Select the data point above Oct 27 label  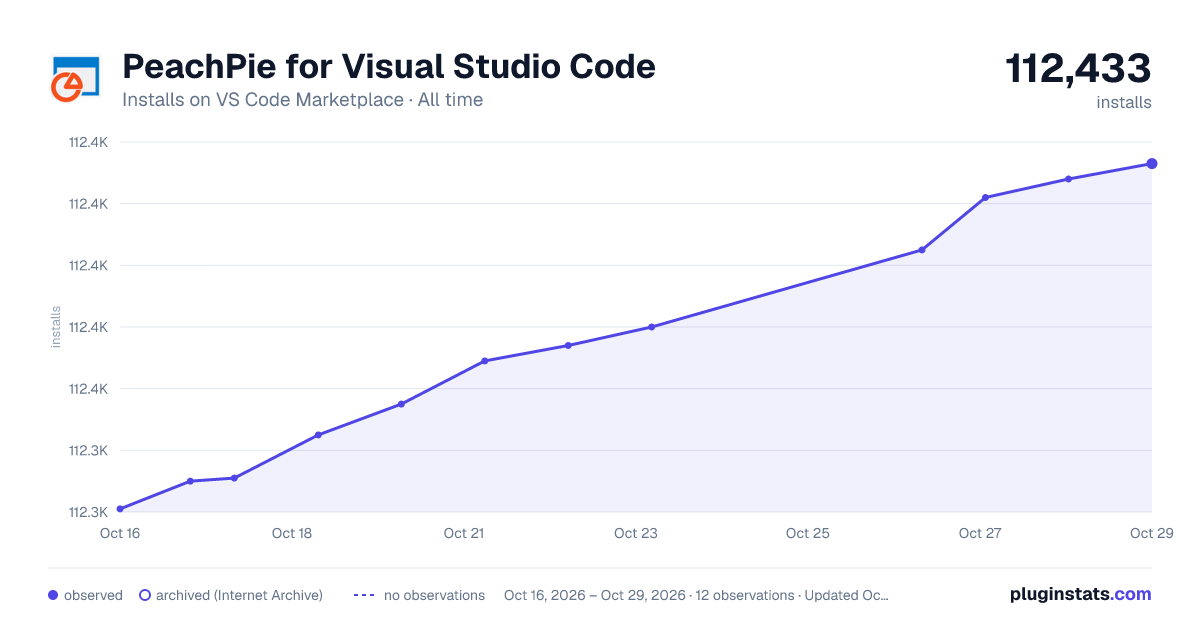pos(985,198)
